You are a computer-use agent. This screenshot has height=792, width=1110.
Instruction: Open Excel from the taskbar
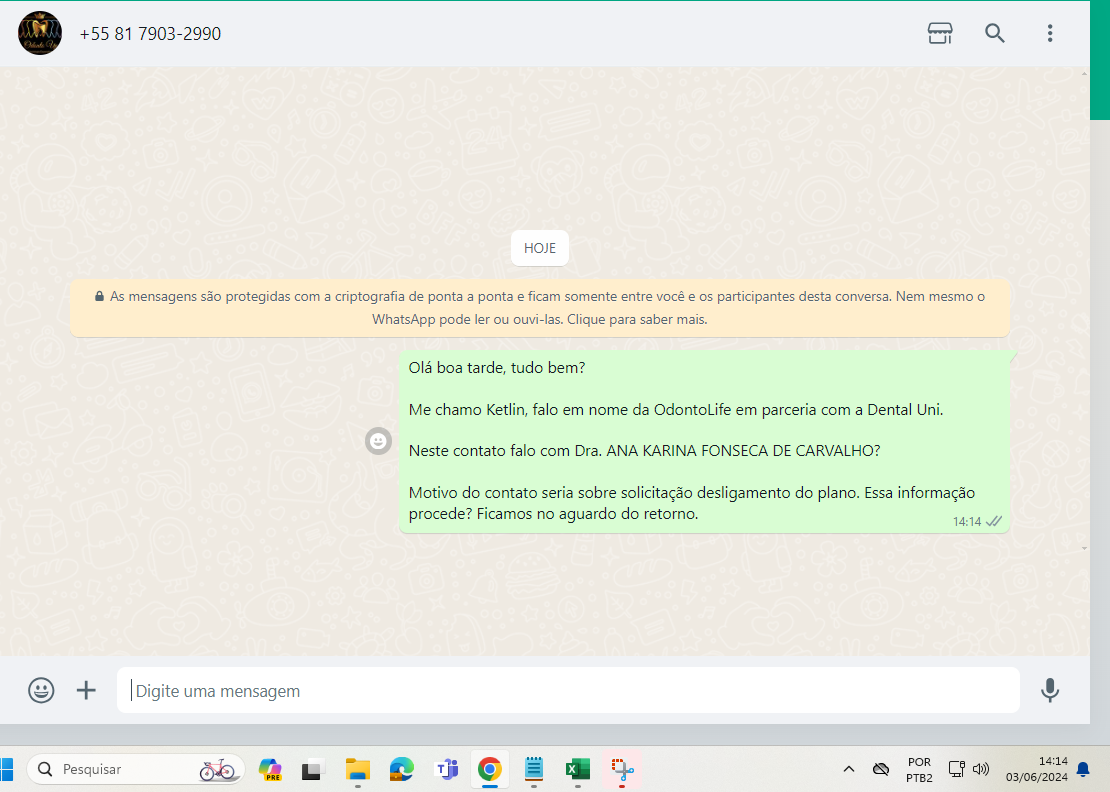coord(576,769)
